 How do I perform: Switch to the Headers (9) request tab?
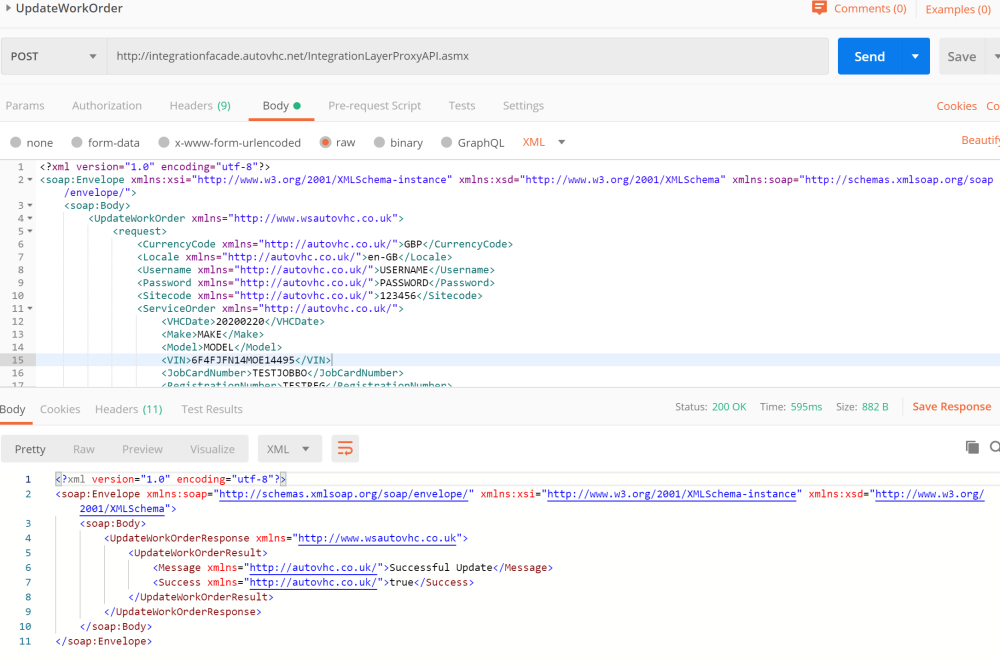click(200, 106)
